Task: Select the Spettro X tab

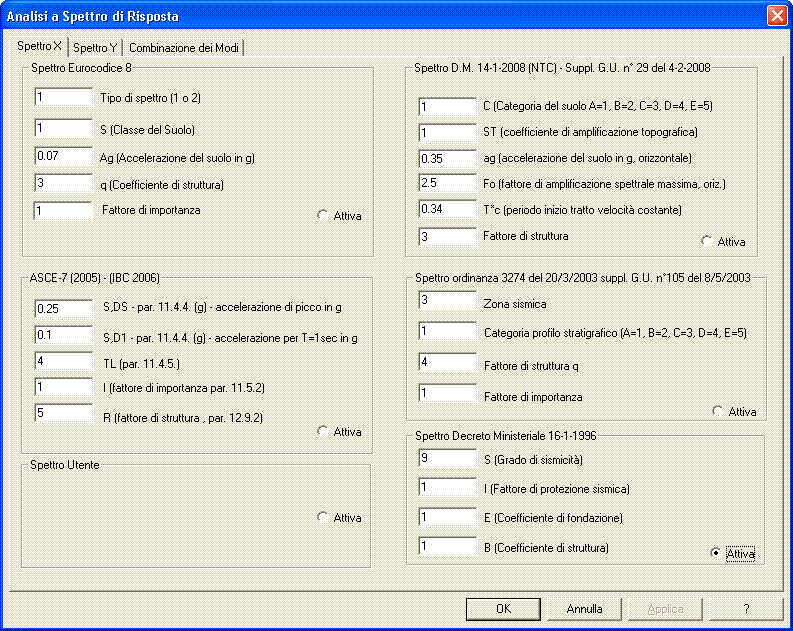Action: point(39,47)
